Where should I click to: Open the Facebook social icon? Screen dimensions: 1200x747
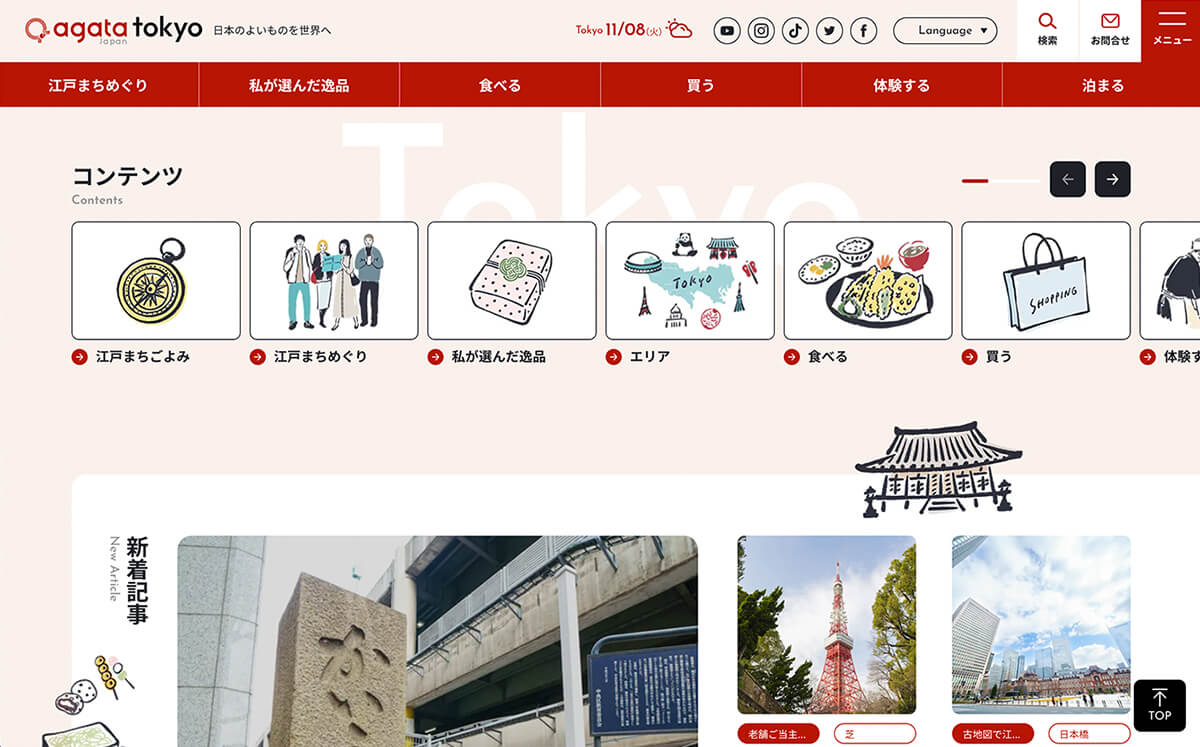pyautogui.click(x=863, y=31)
